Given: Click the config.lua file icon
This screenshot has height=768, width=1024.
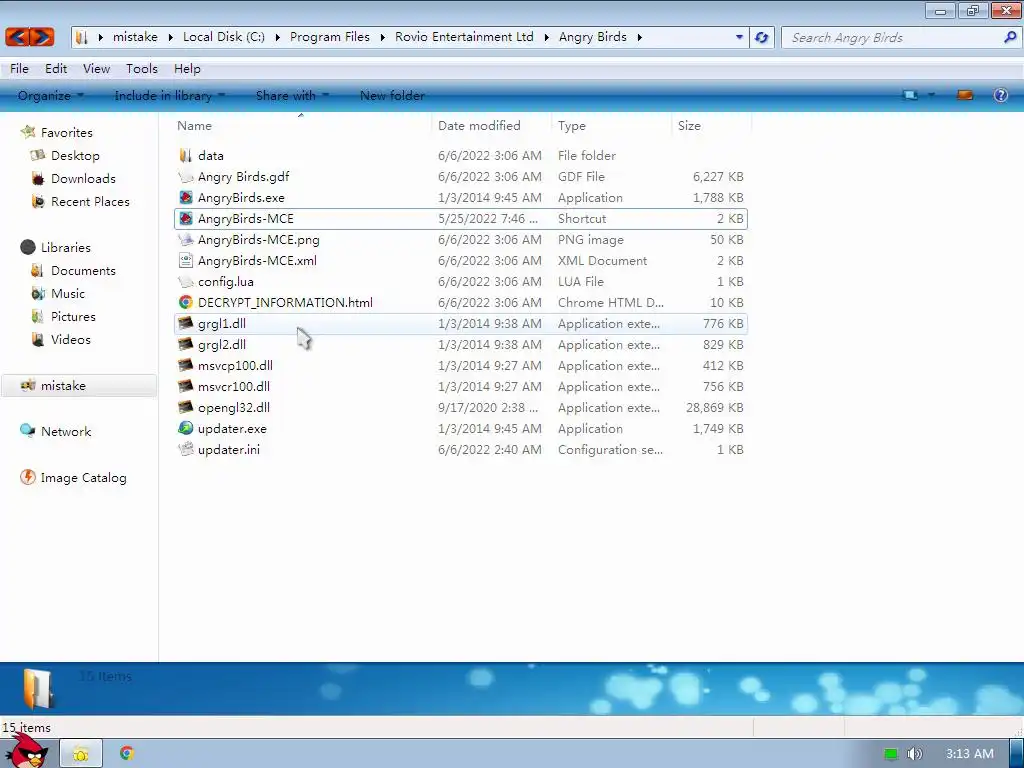Looking at the screenshot, I should (185, 281).
